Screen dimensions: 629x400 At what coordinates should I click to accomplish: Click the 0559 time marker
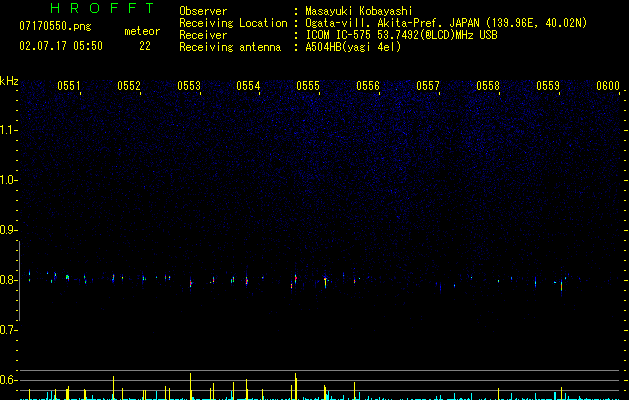(548, 86)
